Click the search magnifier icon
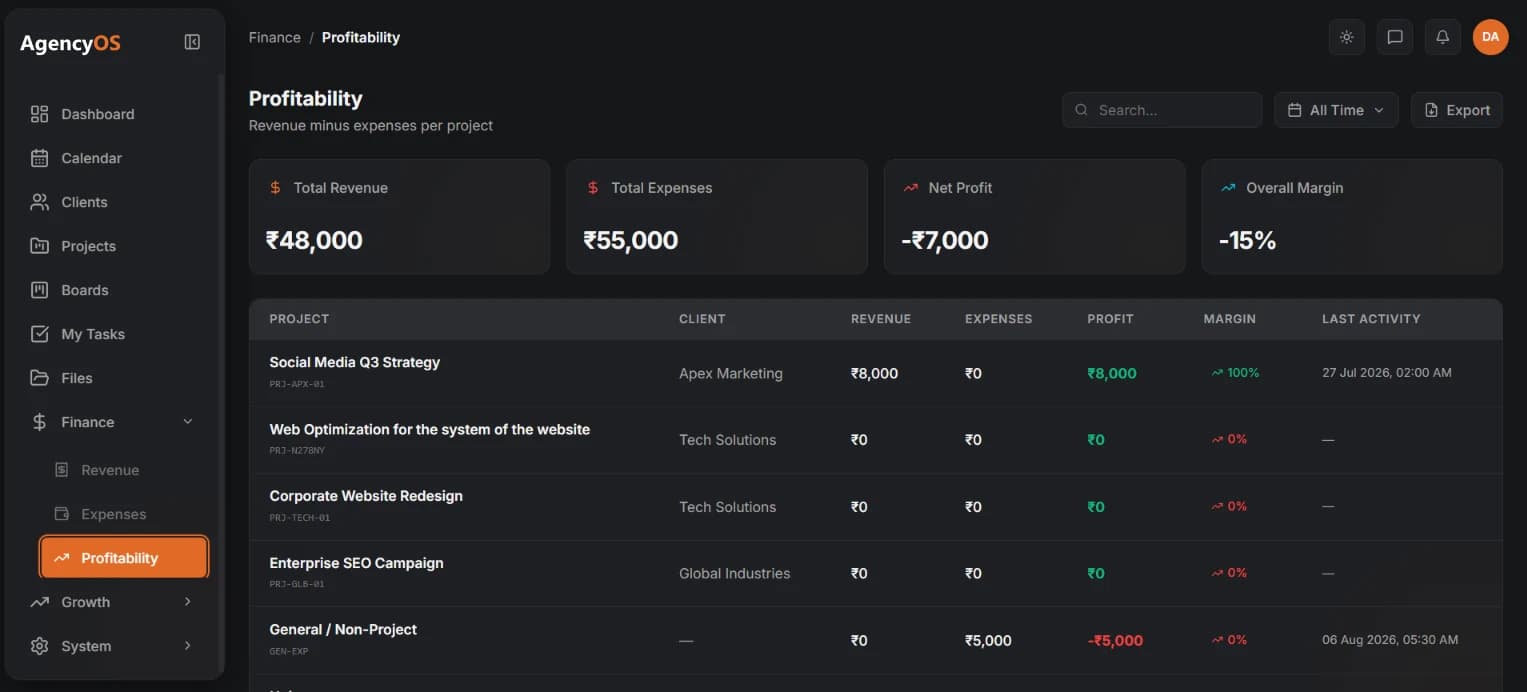The width and height of the screenshot is (1527, 692). point(1081,110)
